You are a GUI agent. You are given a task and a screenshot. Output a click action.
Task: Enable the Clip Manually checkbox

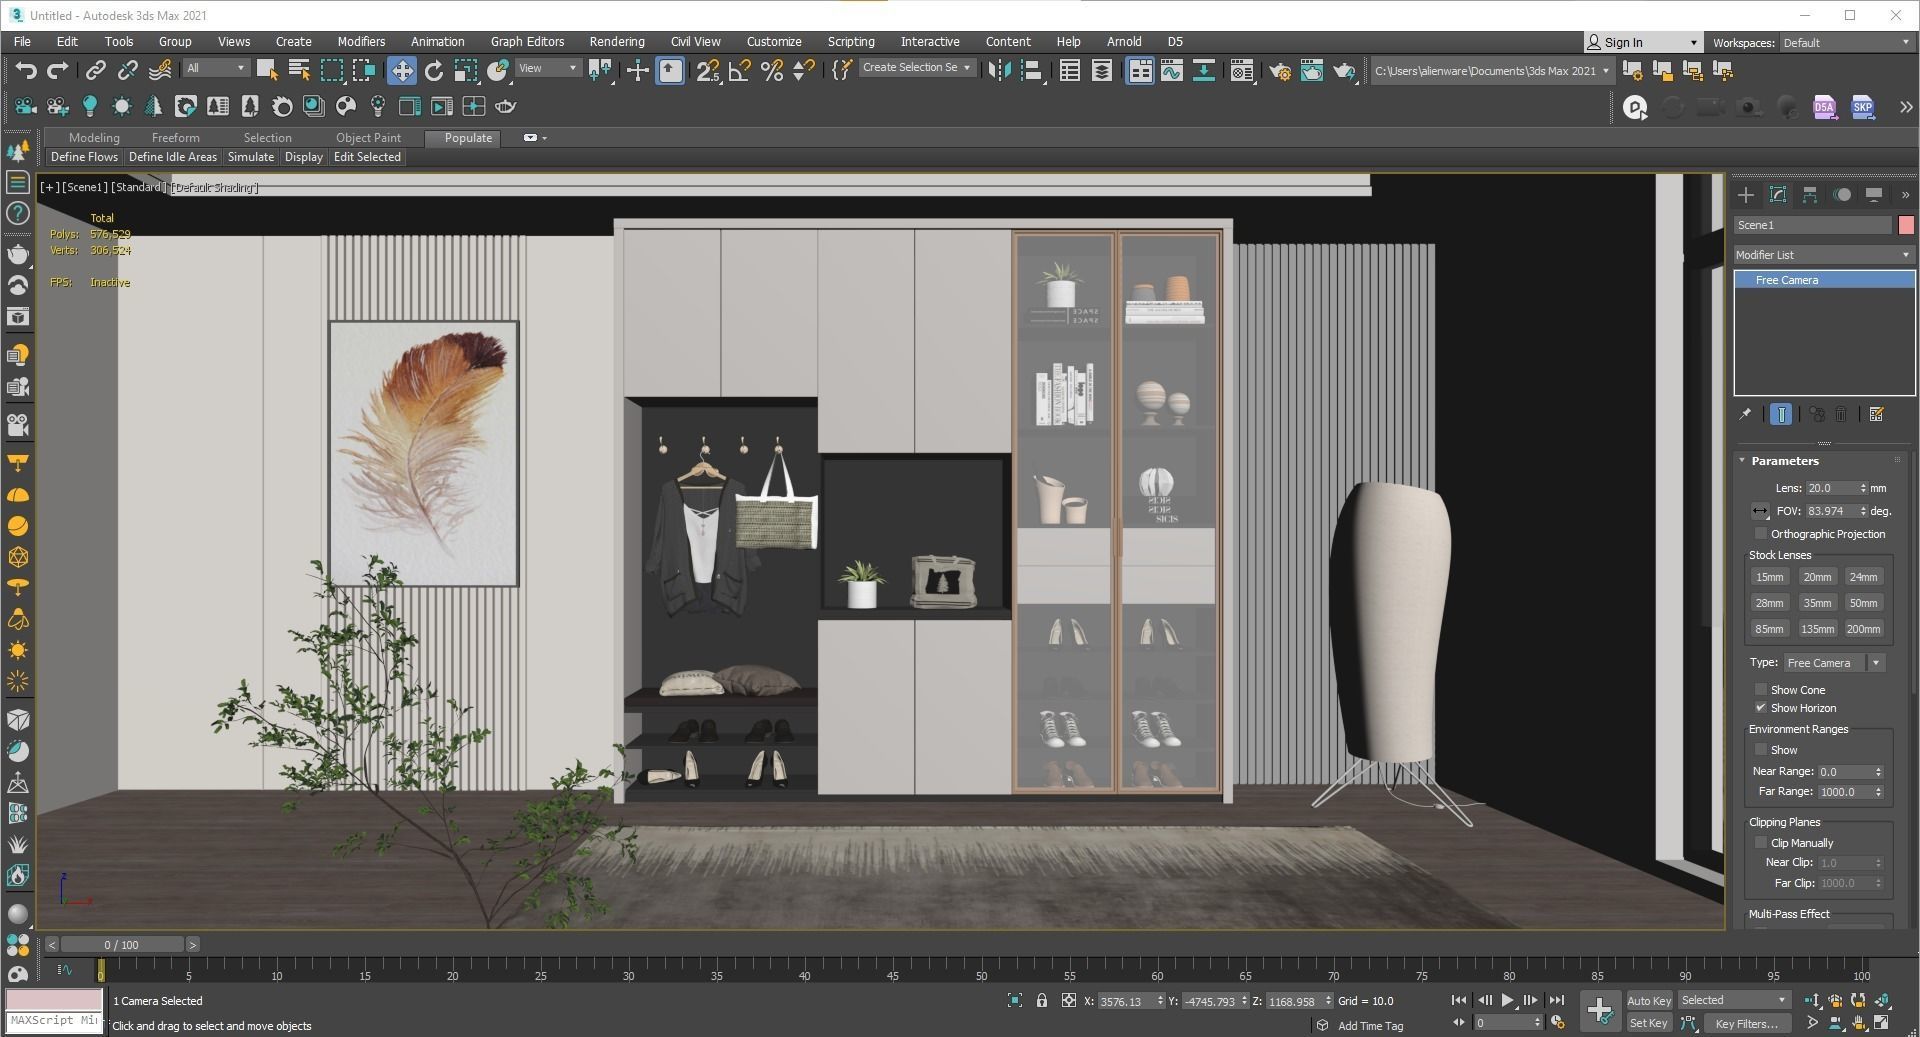coord(1761,842)
